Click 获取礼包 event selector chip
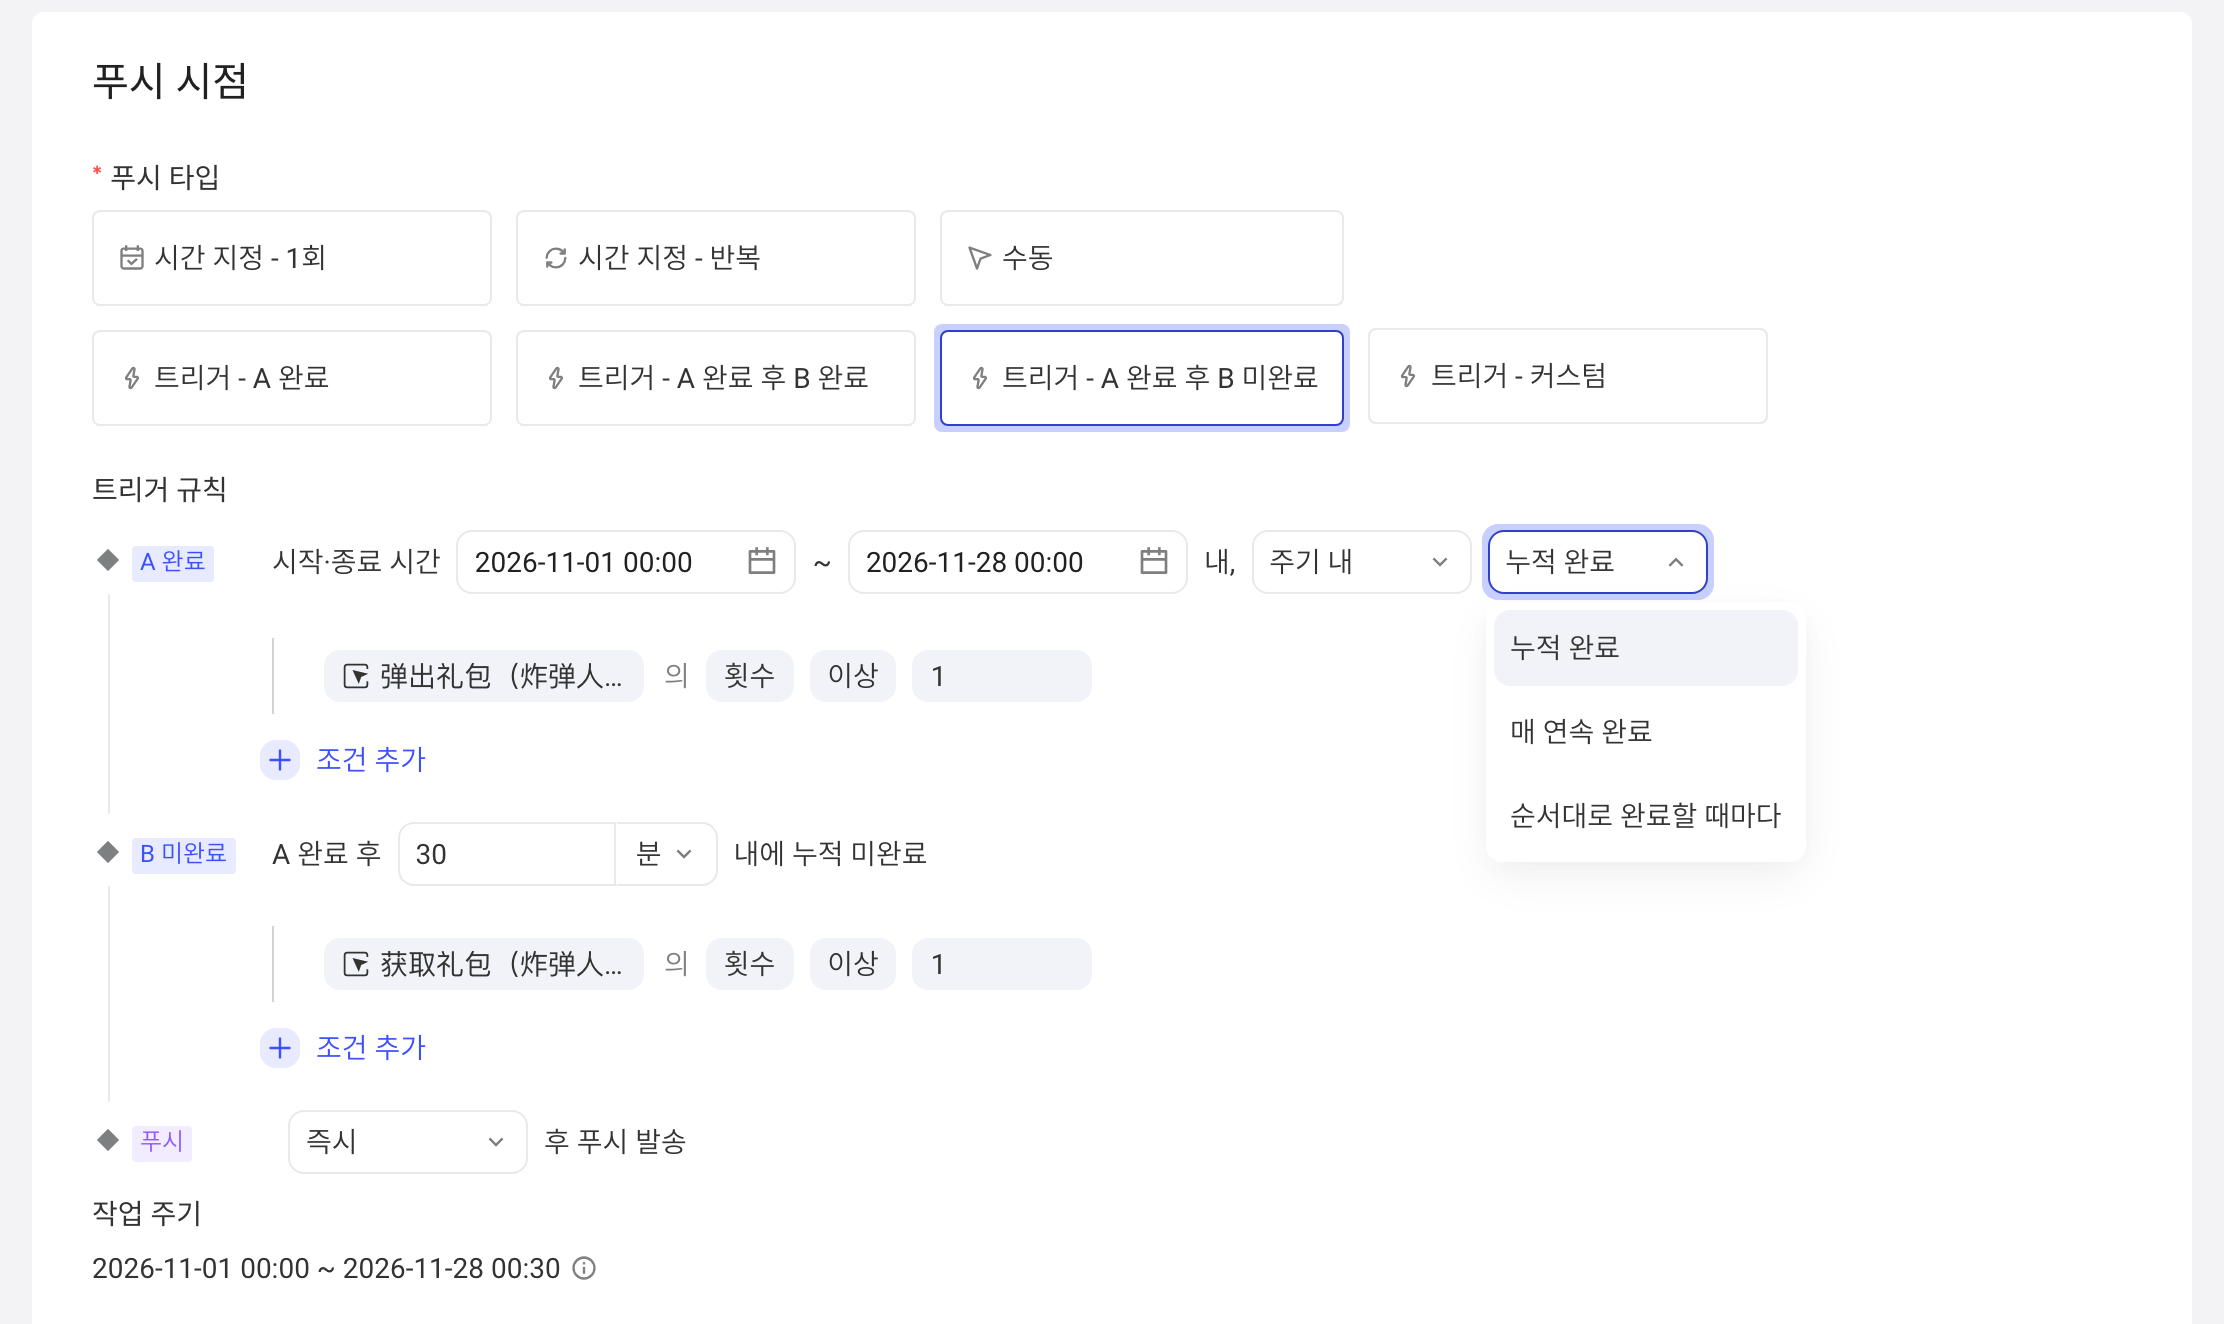 click(483, 965)
